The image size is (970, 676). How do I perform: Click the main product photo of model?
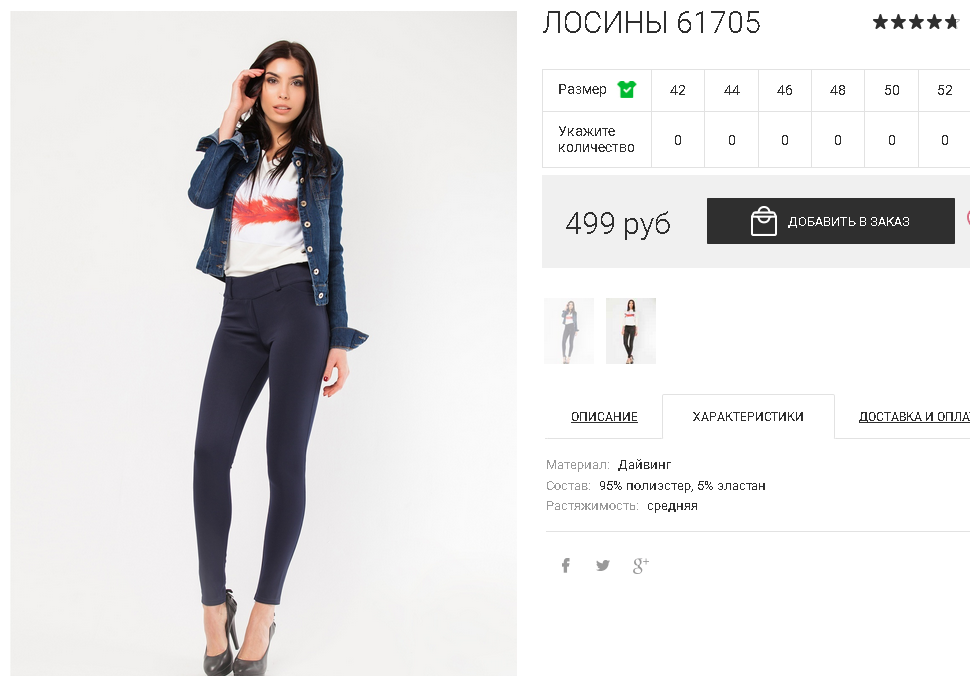(264, 343)
